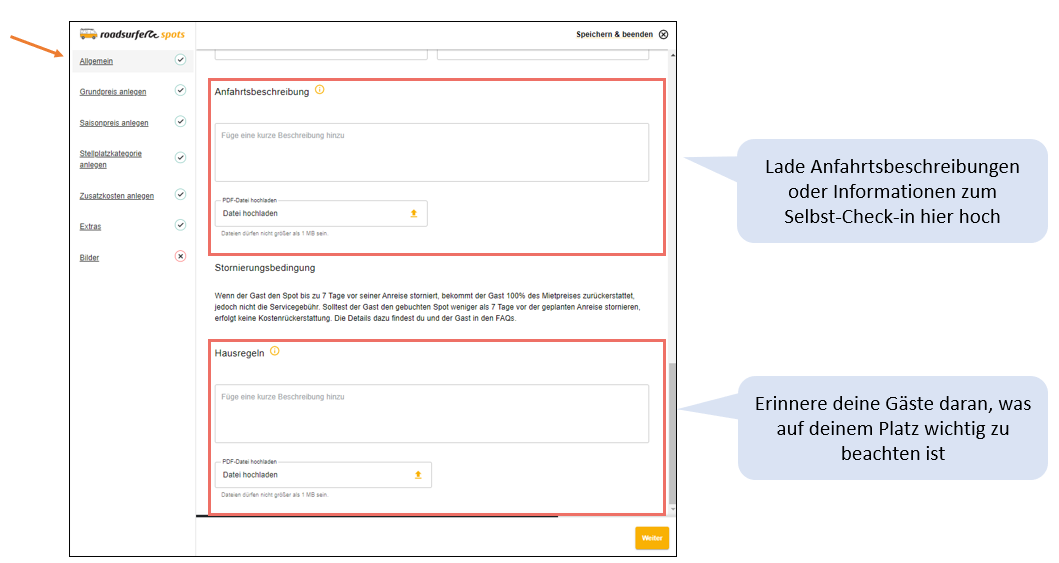Click the Anfahrtsbeschreibung heading text
This screenshot has width=1059, height=563.
[262, 92]
